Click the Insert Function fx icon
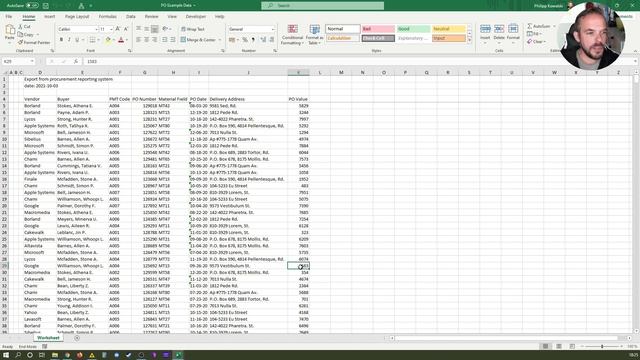 [76, 61]
